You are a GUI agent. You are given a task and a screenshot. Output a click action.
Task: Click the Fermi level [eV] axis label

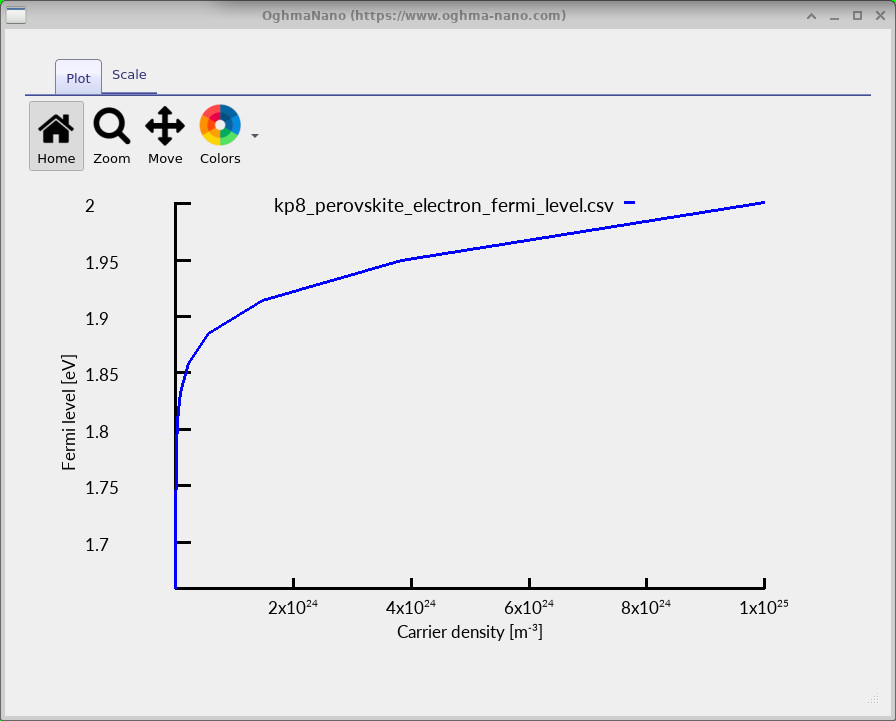coord(69,412)
